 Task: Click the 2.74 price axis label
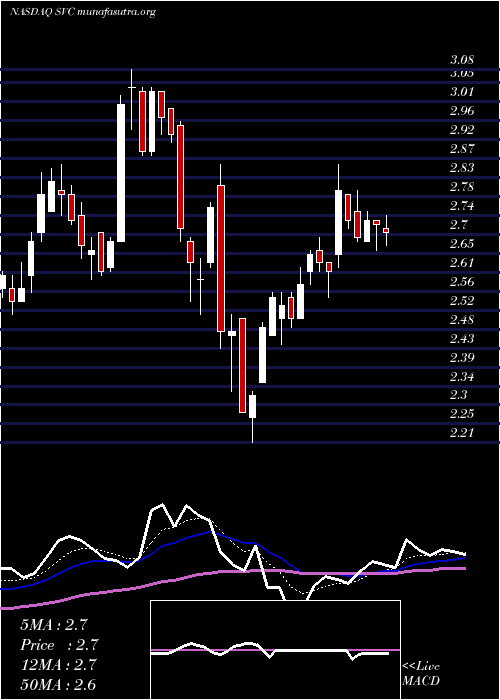coord(461,206)
